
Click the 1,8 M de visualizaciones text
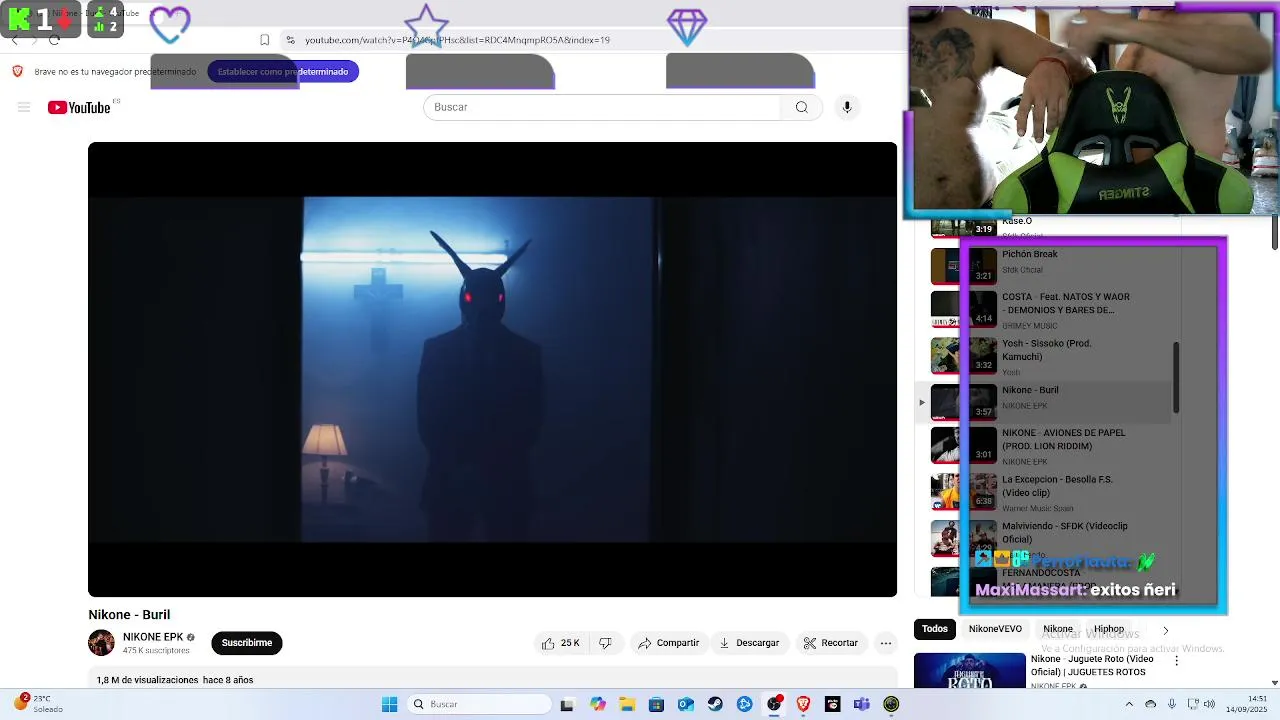pyautogui.click(x=148, y=680)
